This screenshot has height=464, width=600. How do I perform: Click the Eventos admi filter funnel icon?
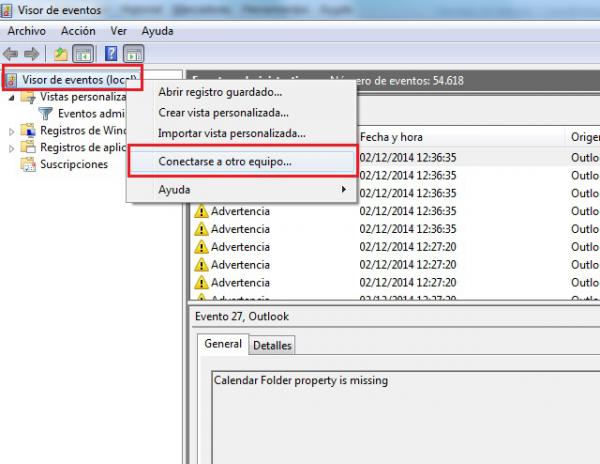[x=46, y=114]
